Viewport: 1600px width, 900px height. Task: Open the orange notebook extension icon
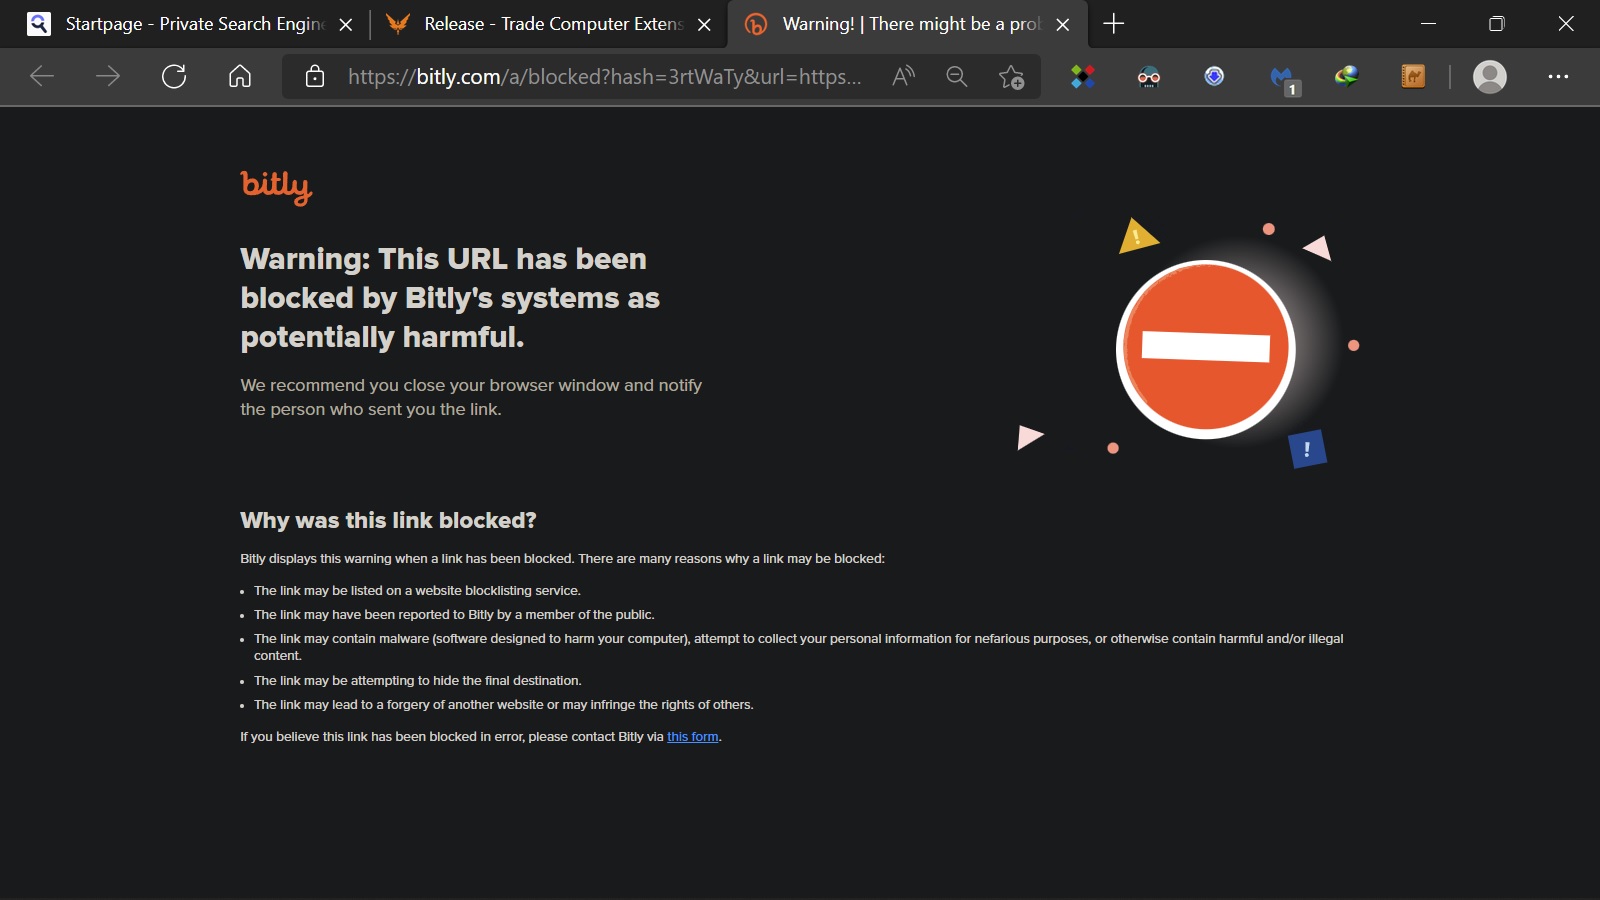[x=1413, y=76]
